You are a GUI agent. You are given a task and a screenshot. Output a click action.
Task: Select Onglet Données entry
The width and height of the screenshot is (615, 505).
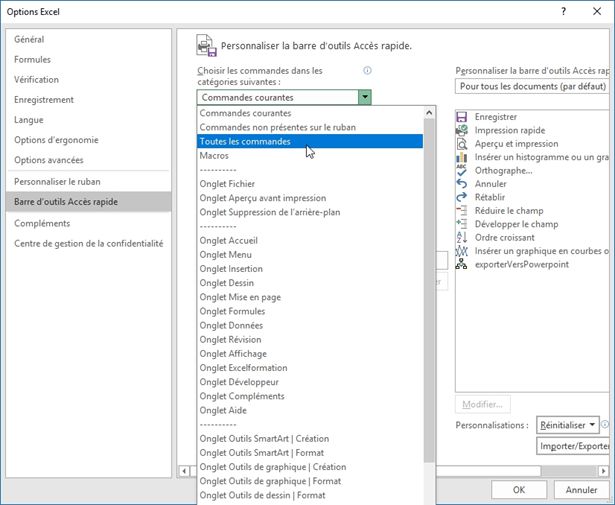pyautogui.click(x=310, y=325)
